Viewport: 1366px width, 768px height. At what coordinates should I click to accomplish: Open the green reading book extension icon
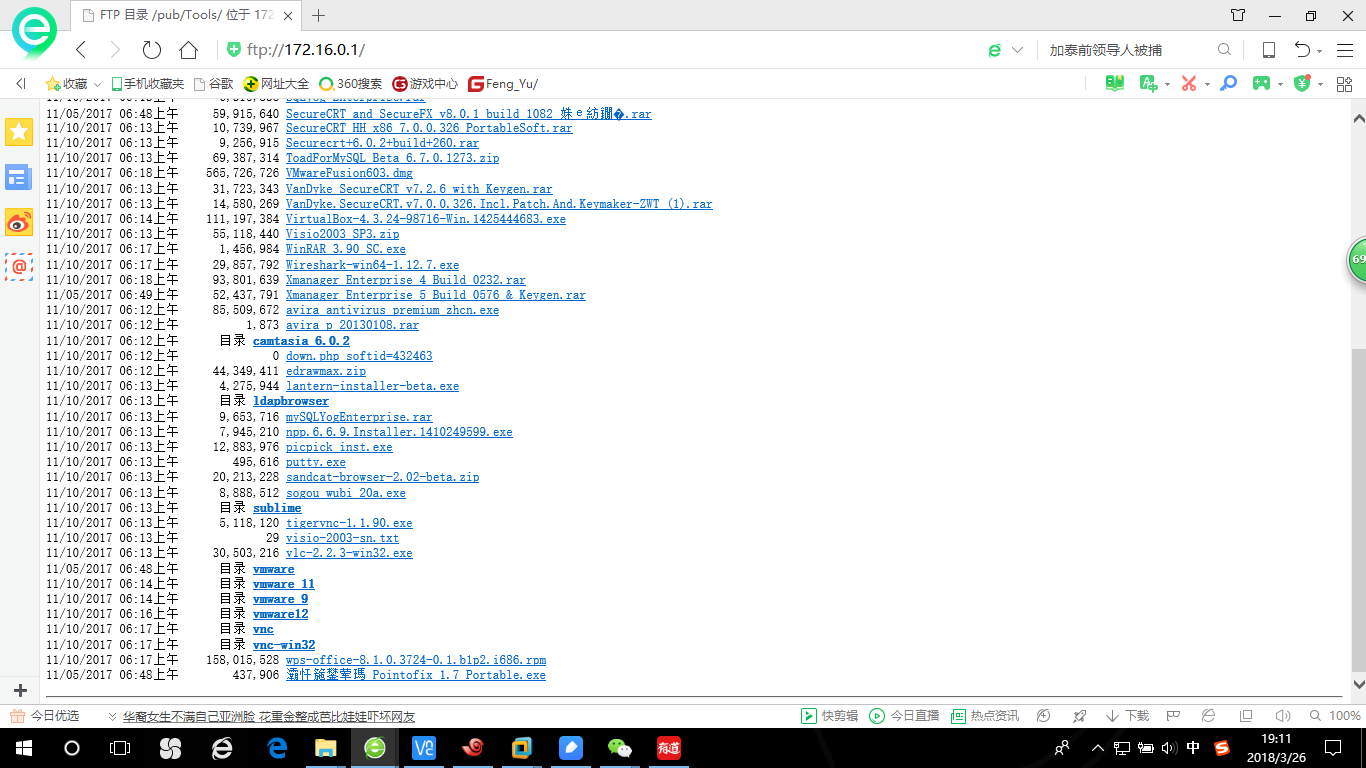[1115, 84]
